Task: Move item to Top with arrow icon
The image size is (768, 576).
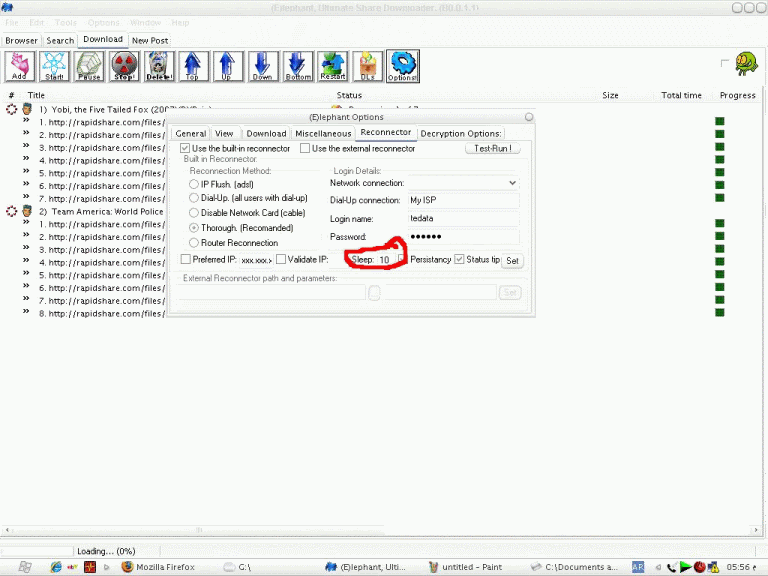Action: [x=193, y=66]
